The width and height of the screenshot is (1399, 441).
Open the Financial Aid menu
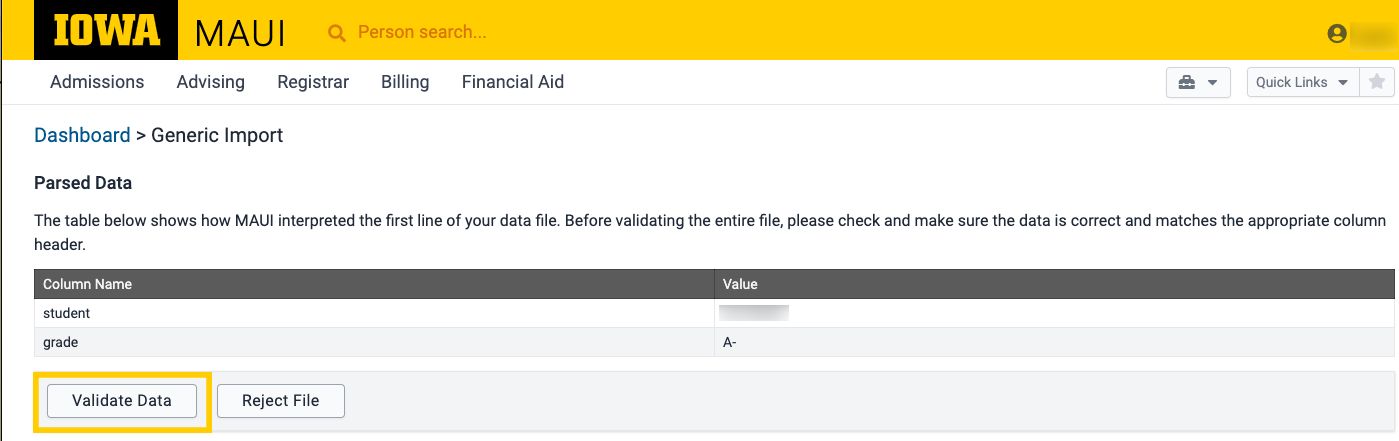tap(513, 82)
